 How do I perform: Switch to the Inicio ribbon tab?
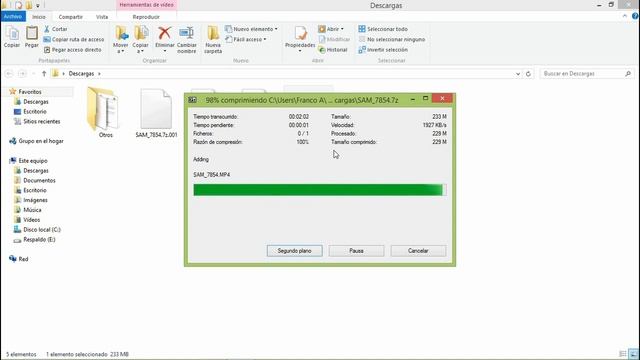coord(39,17)
